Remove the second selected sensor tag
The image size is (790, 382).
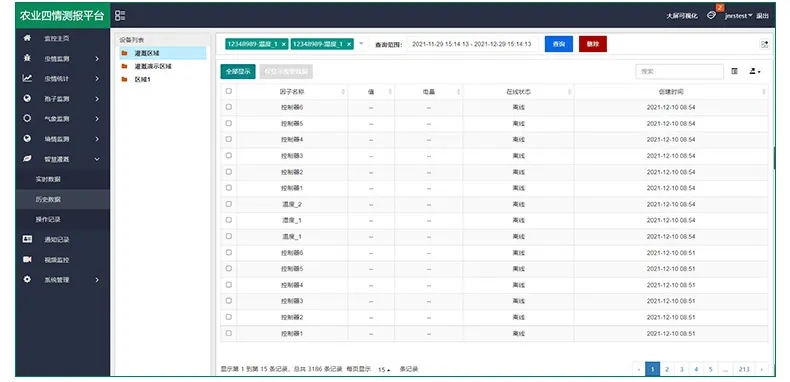click(349, 44)
